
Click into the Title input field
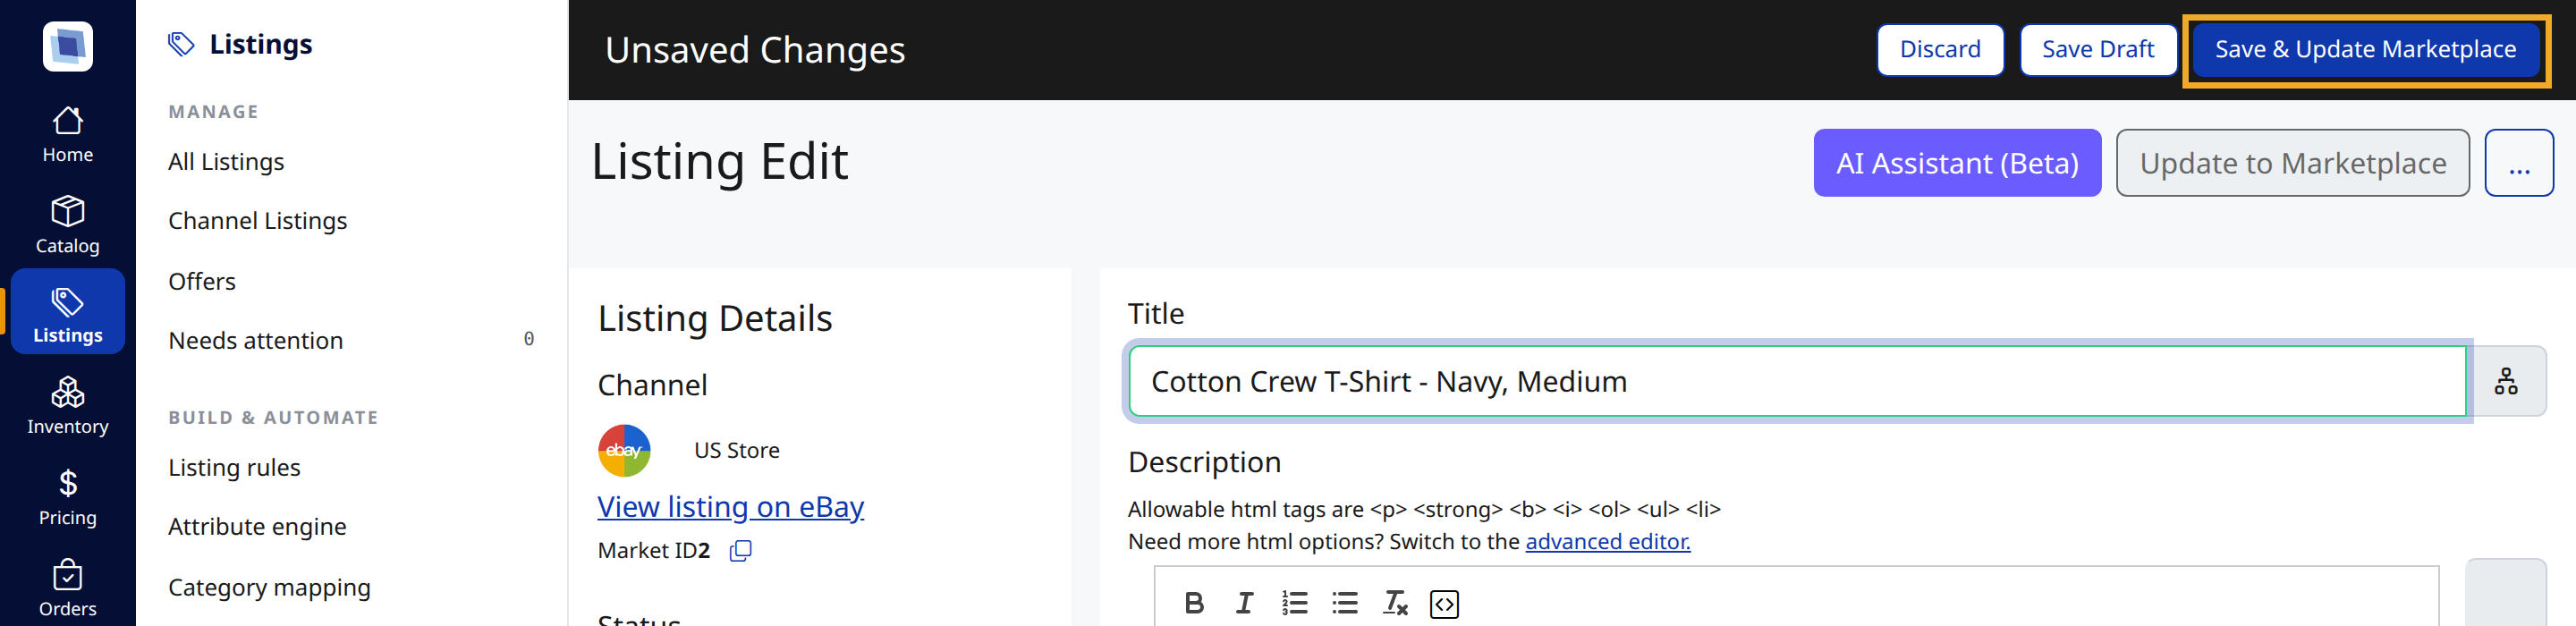pyautogui.click(x=1797, y=381)
